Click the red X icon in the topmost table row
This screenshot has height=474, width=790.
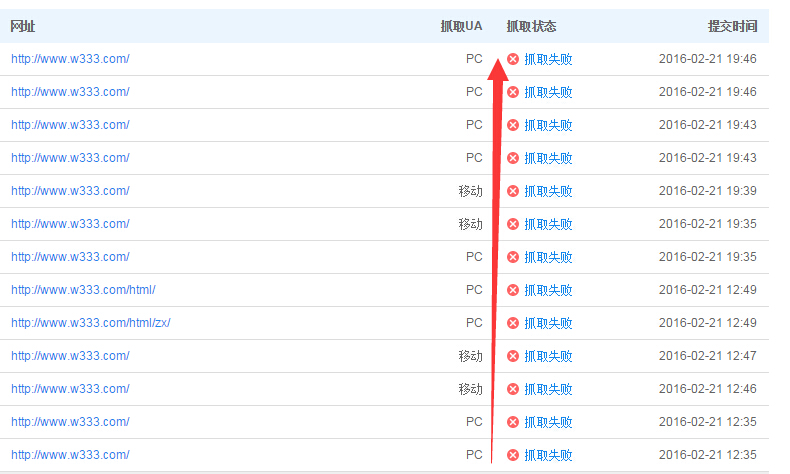[x=513, y=59]
